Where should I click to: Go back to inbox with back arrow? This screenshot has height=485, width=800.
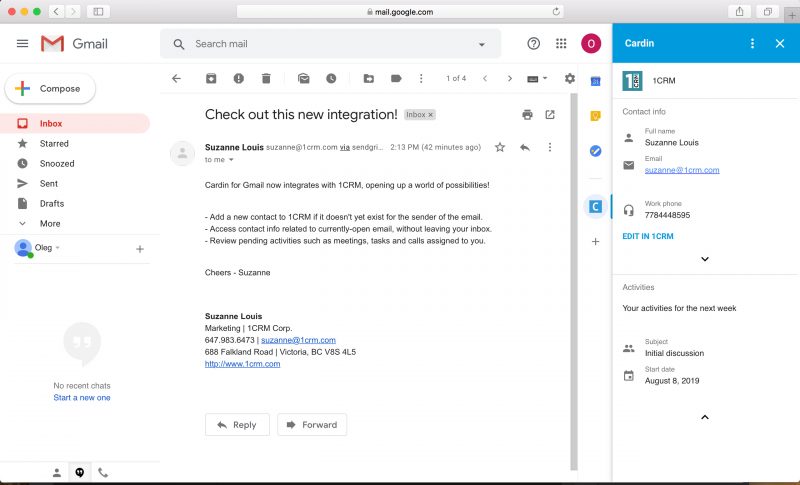pyautogui.click(x=177, y=79)
